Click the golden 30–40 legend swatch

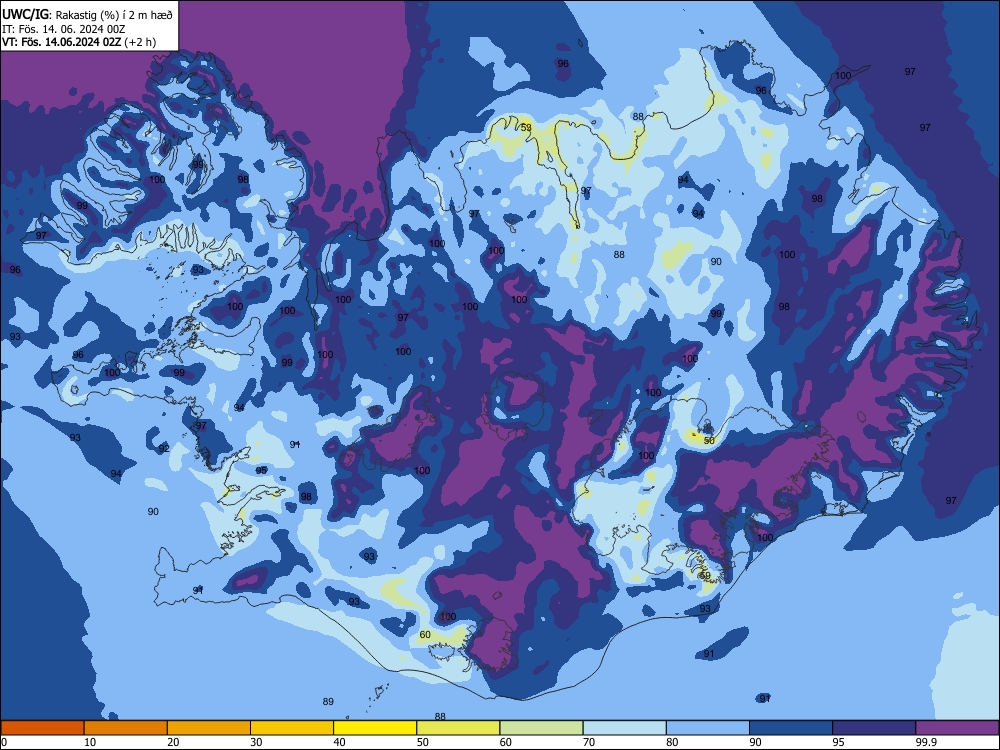click(292, 728)
